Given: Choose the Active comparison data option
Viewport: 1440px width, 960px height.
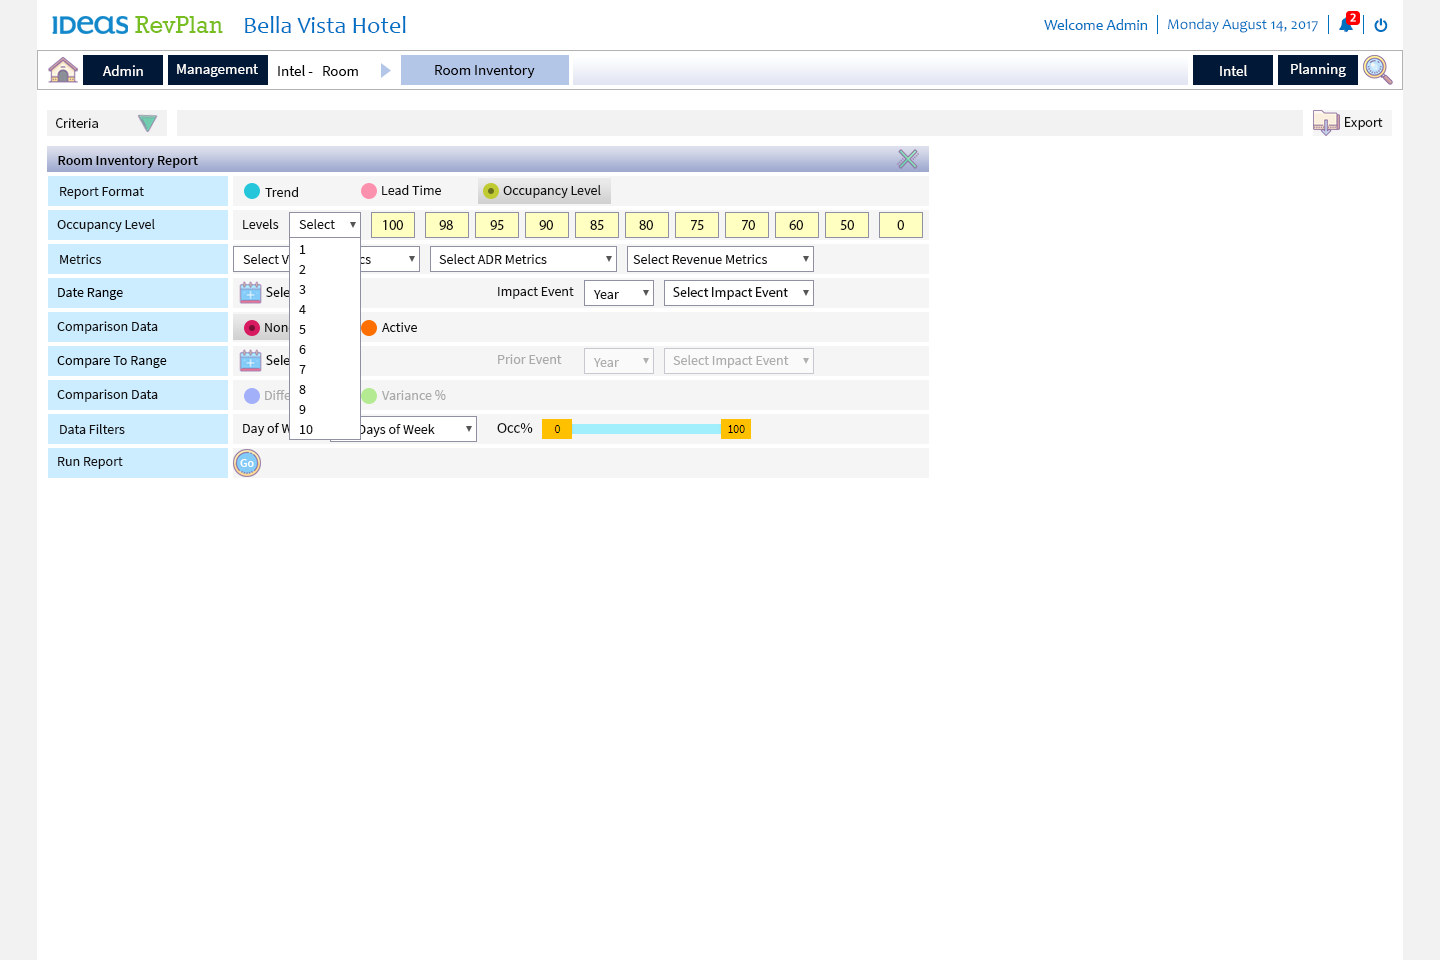Looking at the screenshot, I should 369,328.
